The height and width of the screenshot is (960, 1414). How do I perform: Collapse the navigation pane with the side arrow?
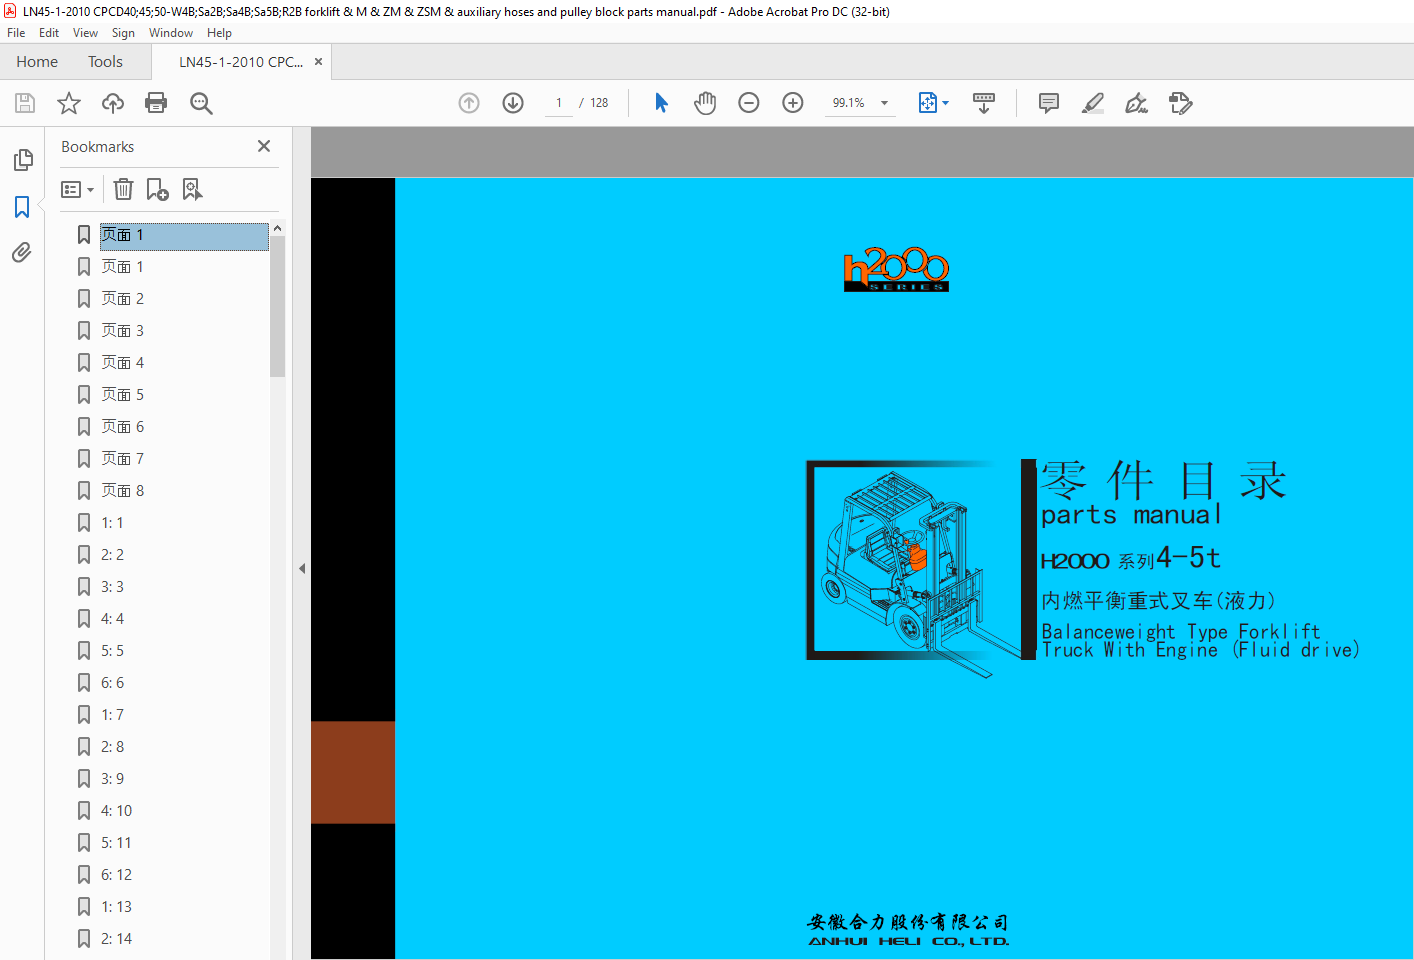click(302, 568)
